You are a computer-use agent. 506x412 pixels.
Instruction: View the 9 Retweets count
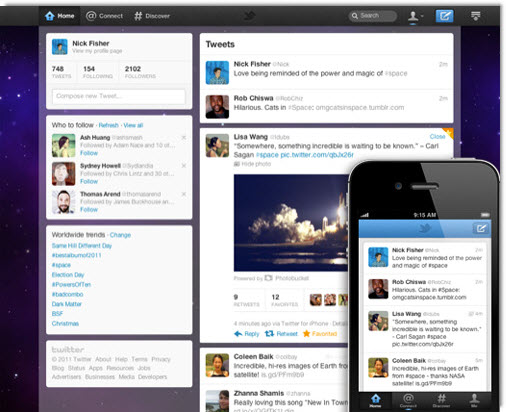[246, 300]
